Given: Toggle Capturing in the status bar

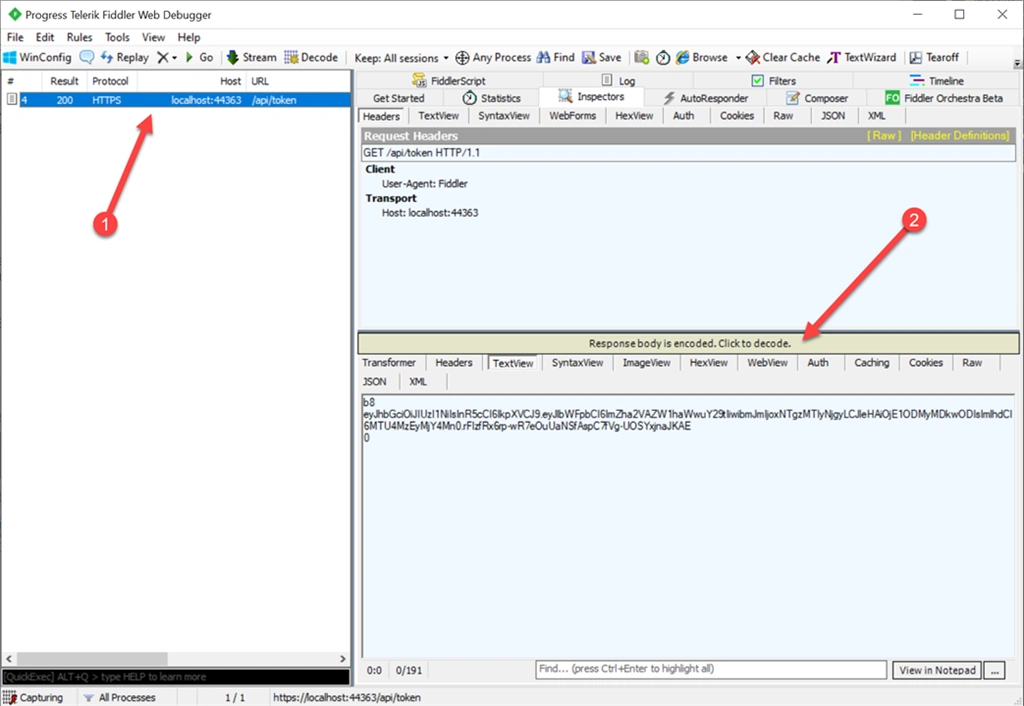Looking at the screenshot, I should point(33,698).
